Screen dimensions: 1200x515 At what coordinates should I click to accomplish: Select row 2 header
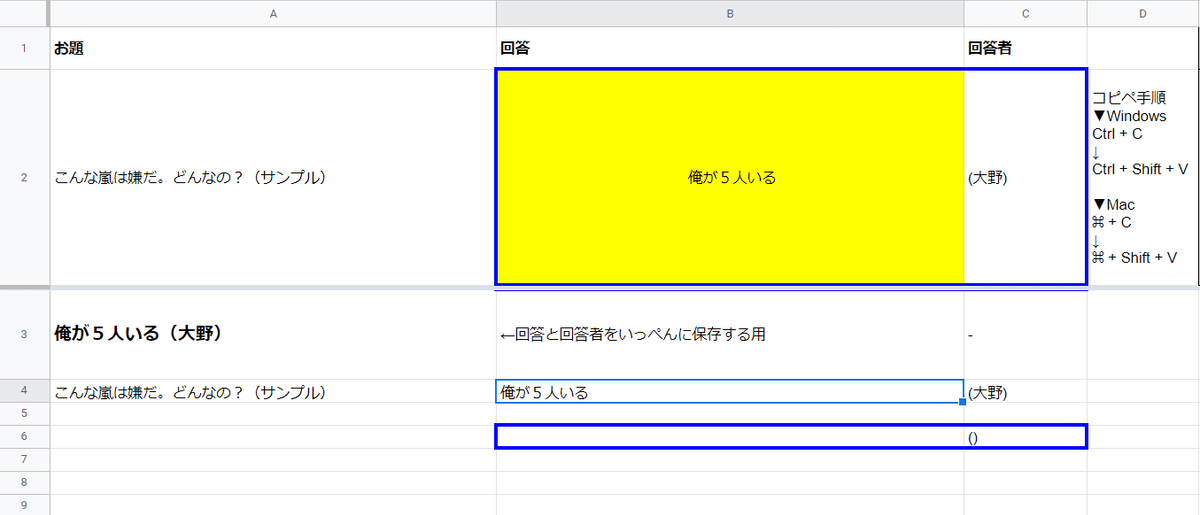(x=24, y=177)
